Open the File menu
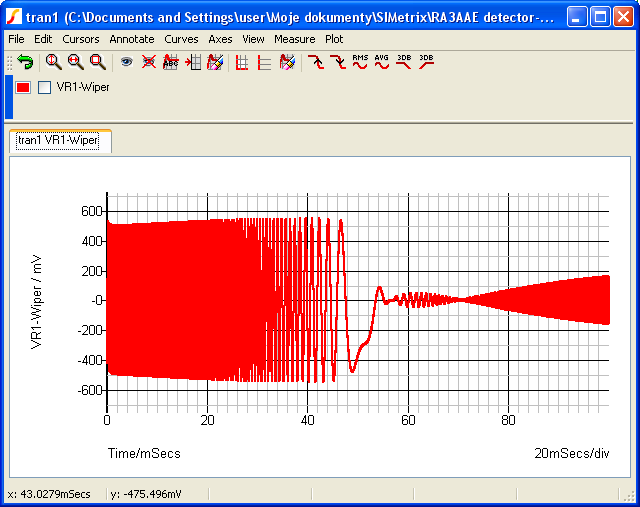This screenshot has height=507, width=640. (x=16, y=39)
